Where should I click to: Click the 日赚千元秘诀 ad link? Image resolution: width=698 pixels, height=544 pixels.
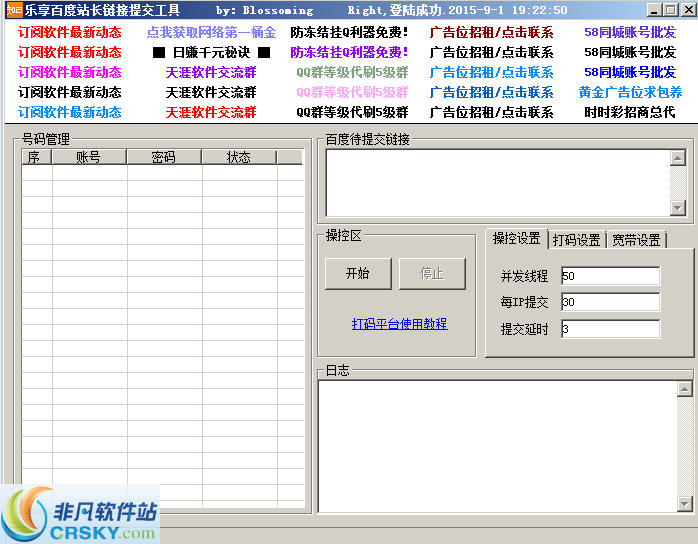[211, 53]
